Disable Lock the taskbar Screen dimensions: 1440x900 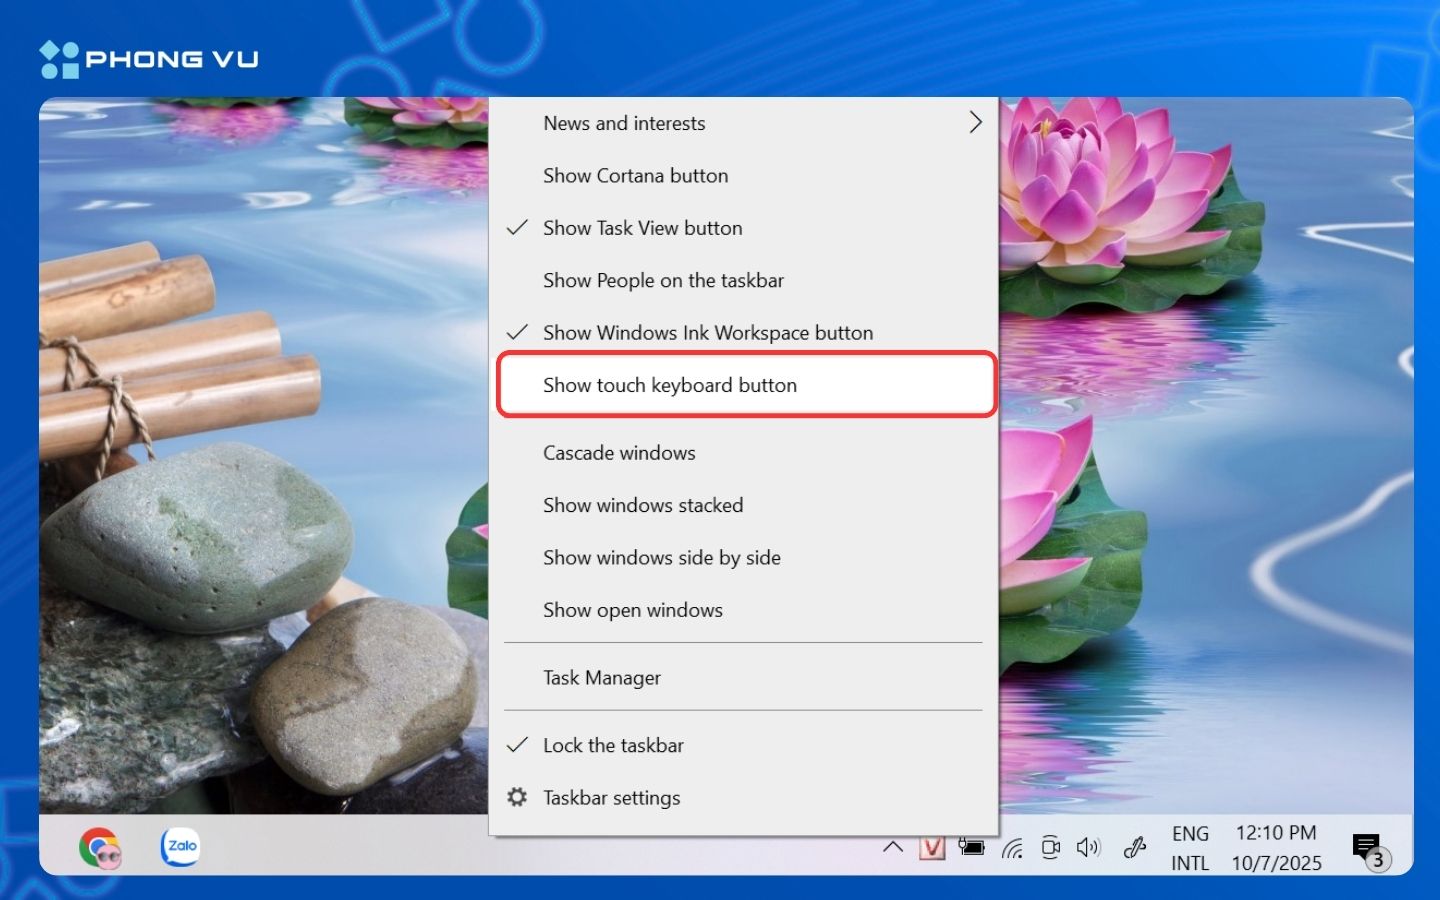[613, 745]
